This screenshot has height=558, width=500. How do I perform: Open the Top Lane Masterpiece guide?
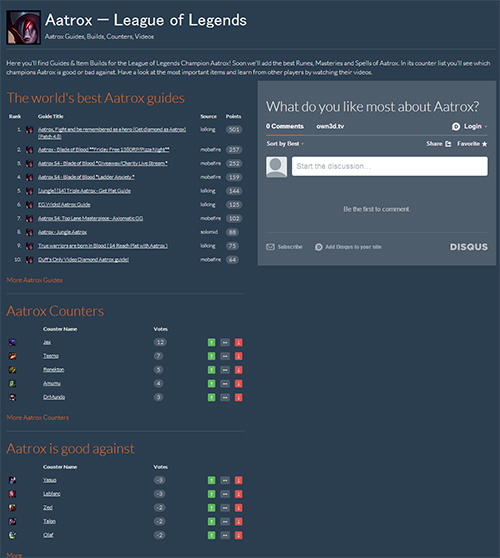coord(90,219)
